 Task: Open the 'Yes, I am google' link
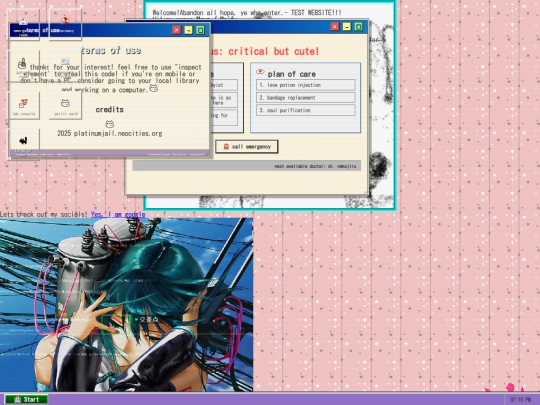click(118, 214)
